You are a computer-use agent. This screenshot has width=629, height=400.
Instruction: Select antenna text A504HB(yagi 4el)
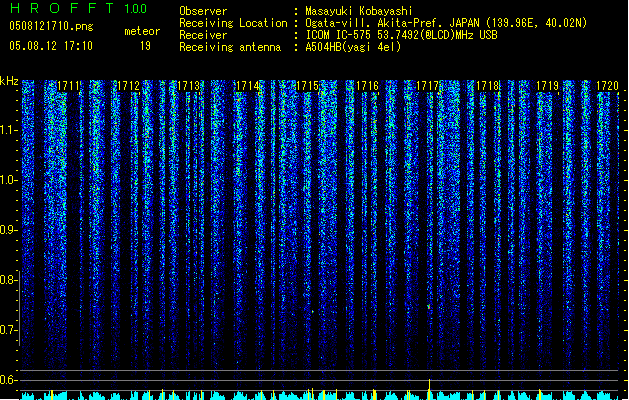[353, 47]
